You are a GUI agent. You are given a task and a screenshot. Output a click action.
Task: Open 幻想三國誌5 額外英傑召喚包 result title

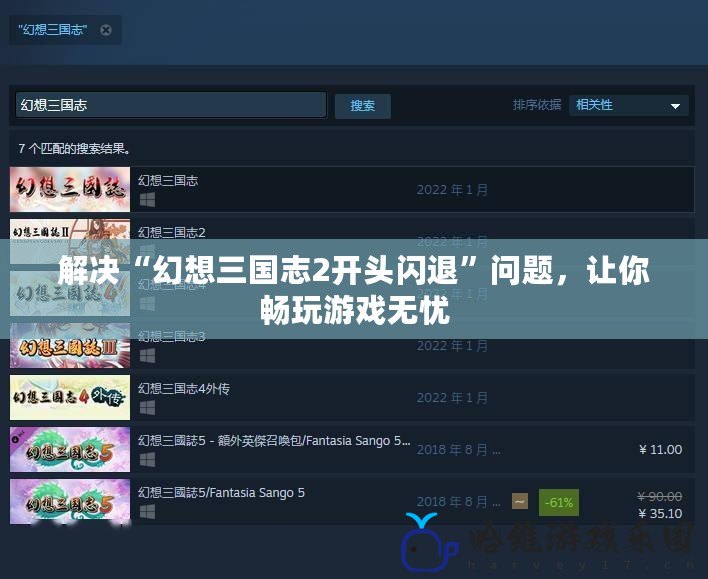[x=274, y=441]
